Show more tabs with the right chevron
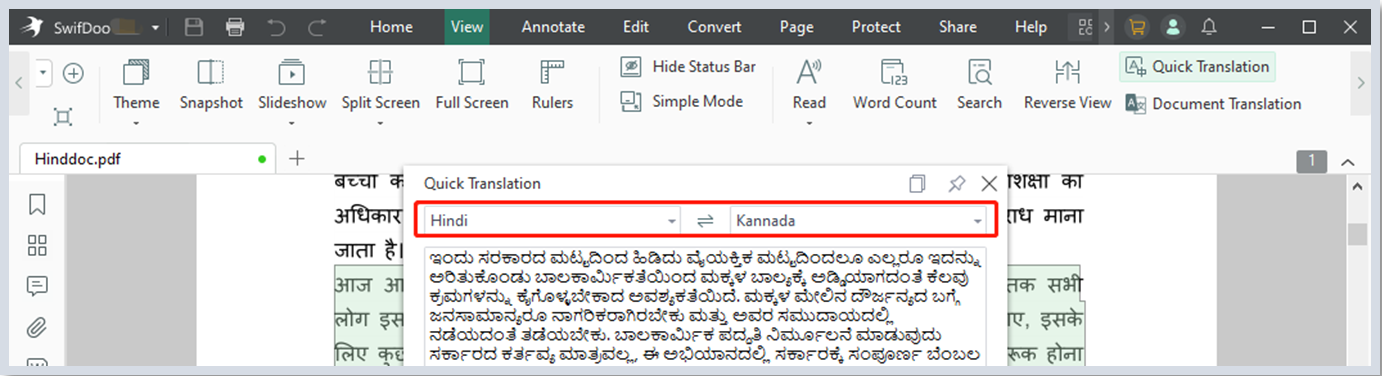Screen dimensions: 1382x376 click(1107, 27)
